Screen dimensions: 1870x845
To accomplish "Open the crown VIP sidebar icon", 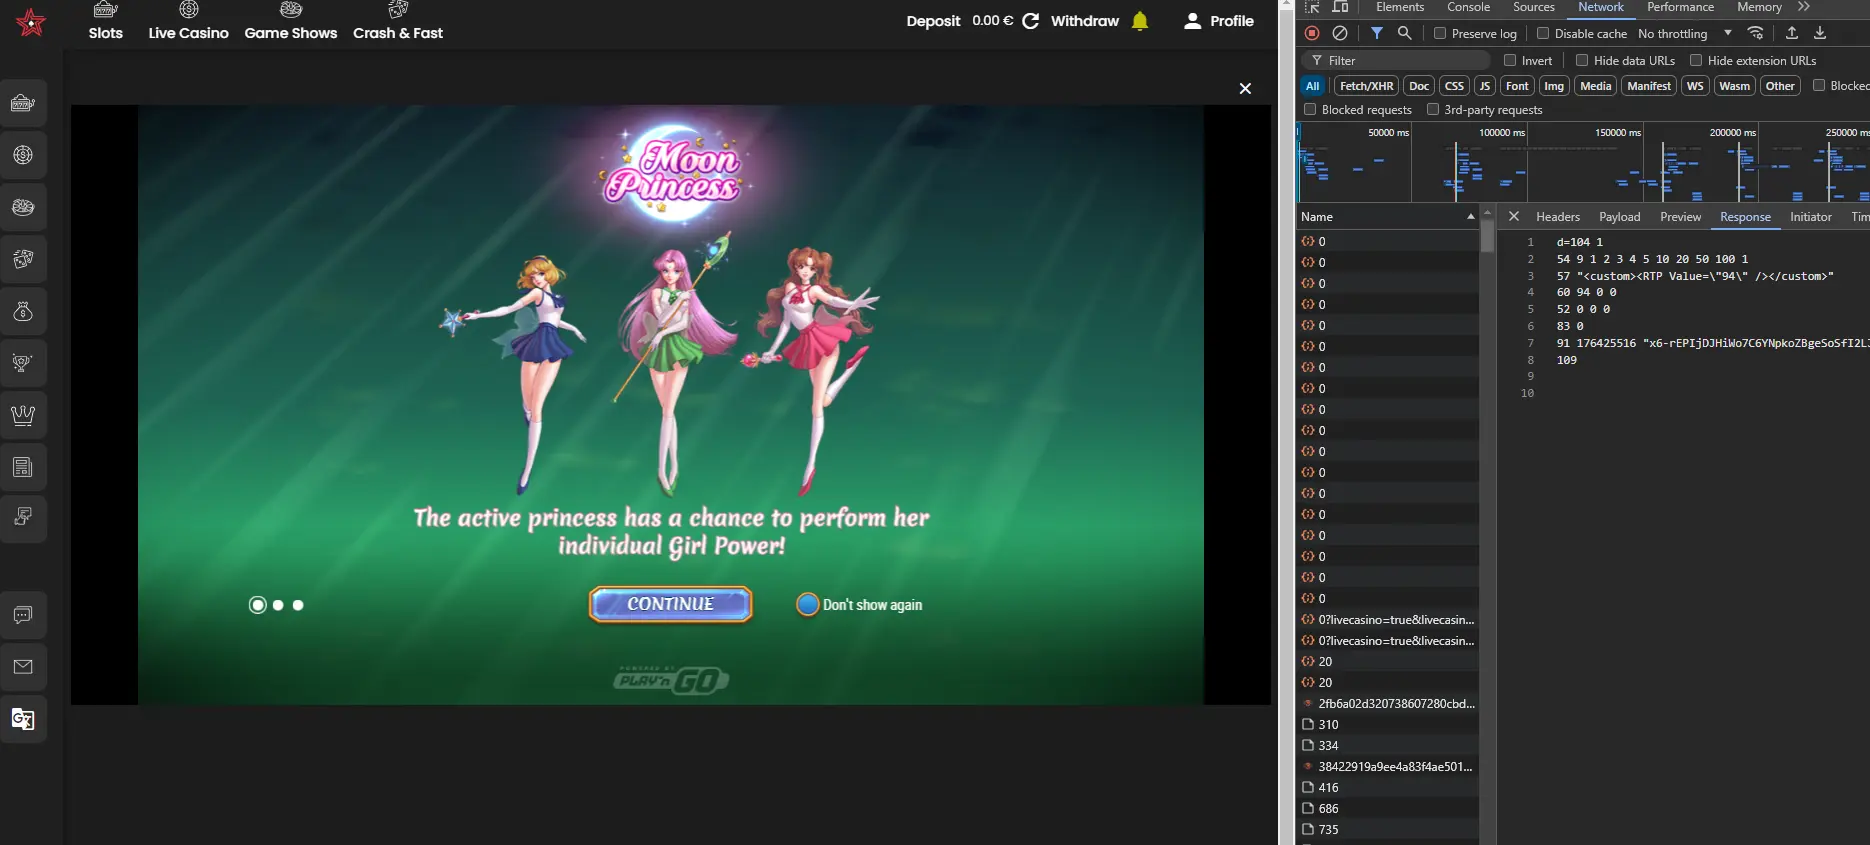I will coord(23,415).
